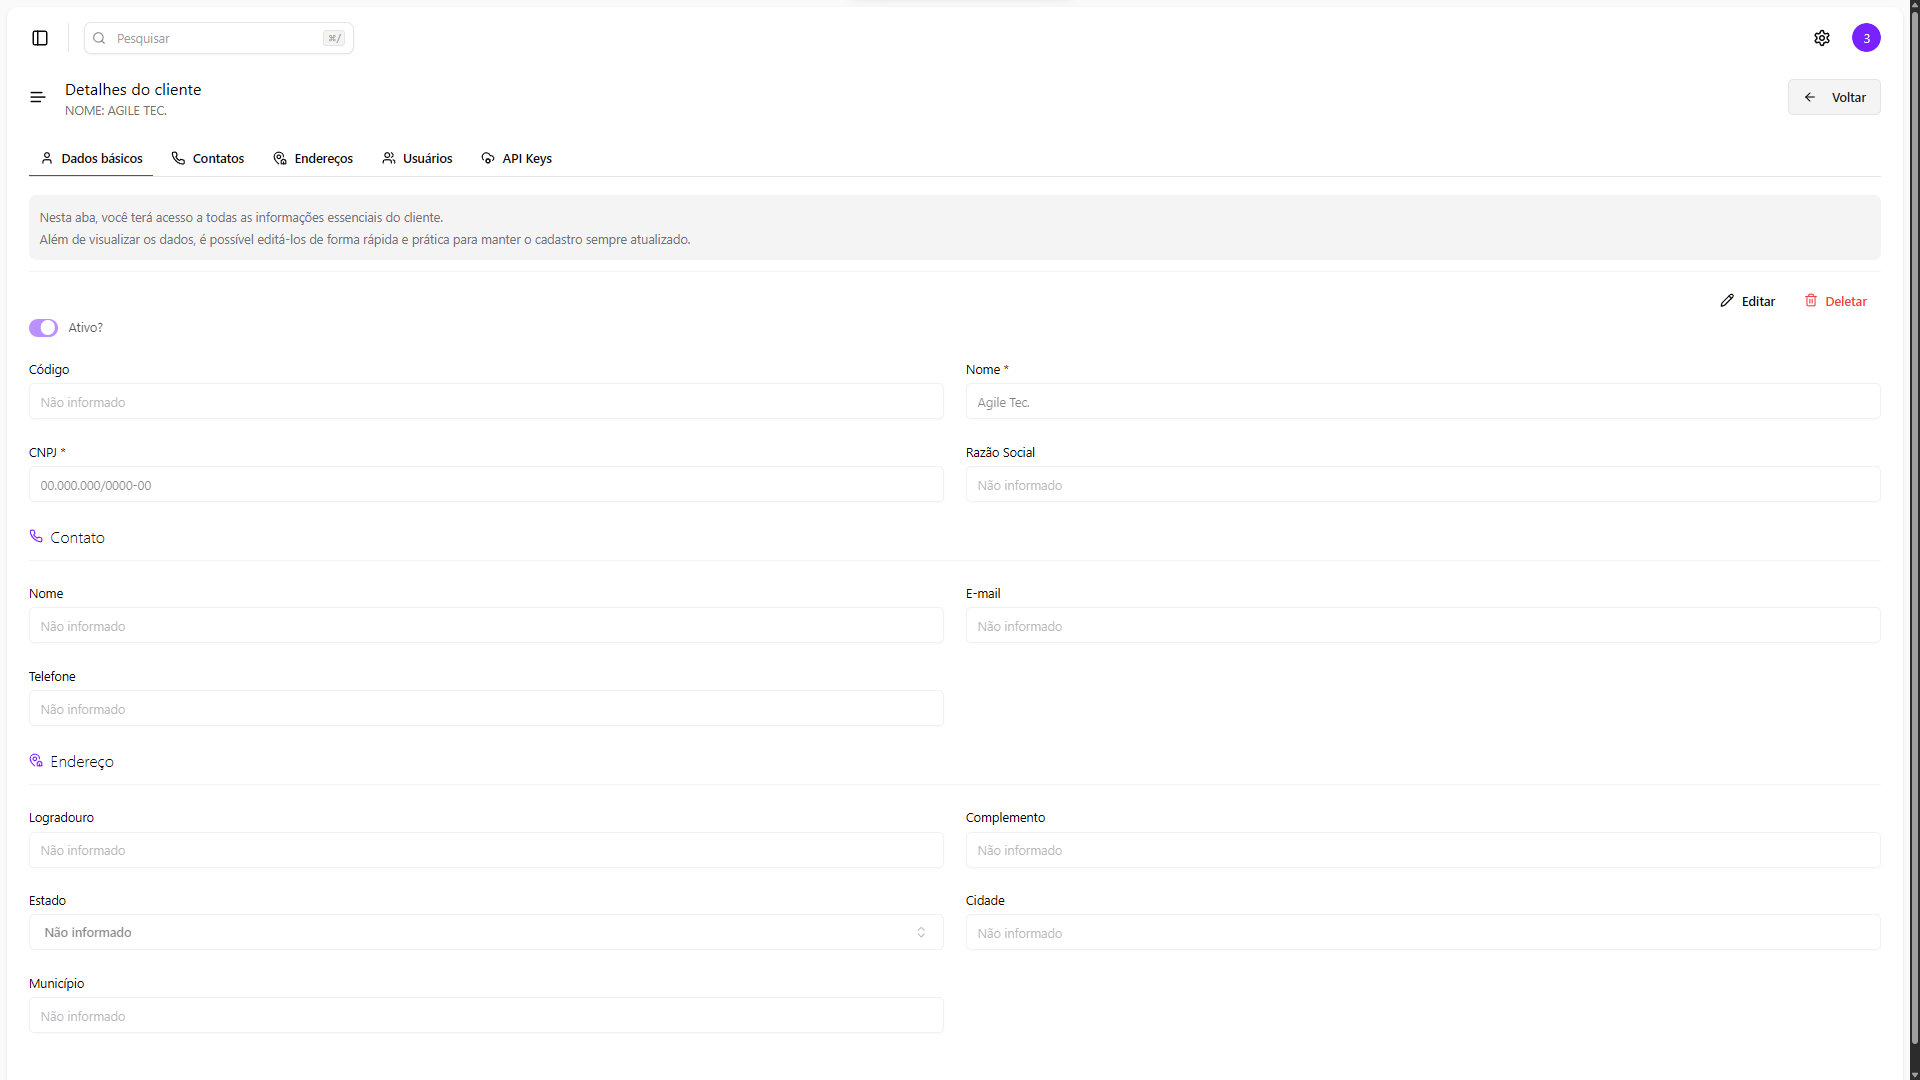
Task: Click the phone icon by Contato heading
Action: point(36,537)
